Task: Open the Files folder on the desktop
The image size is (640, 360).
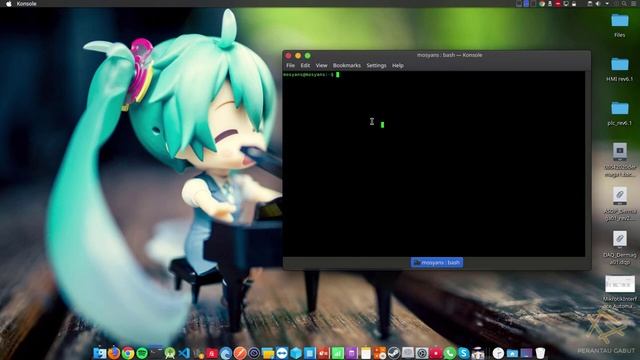Action: tap(620, 25)
